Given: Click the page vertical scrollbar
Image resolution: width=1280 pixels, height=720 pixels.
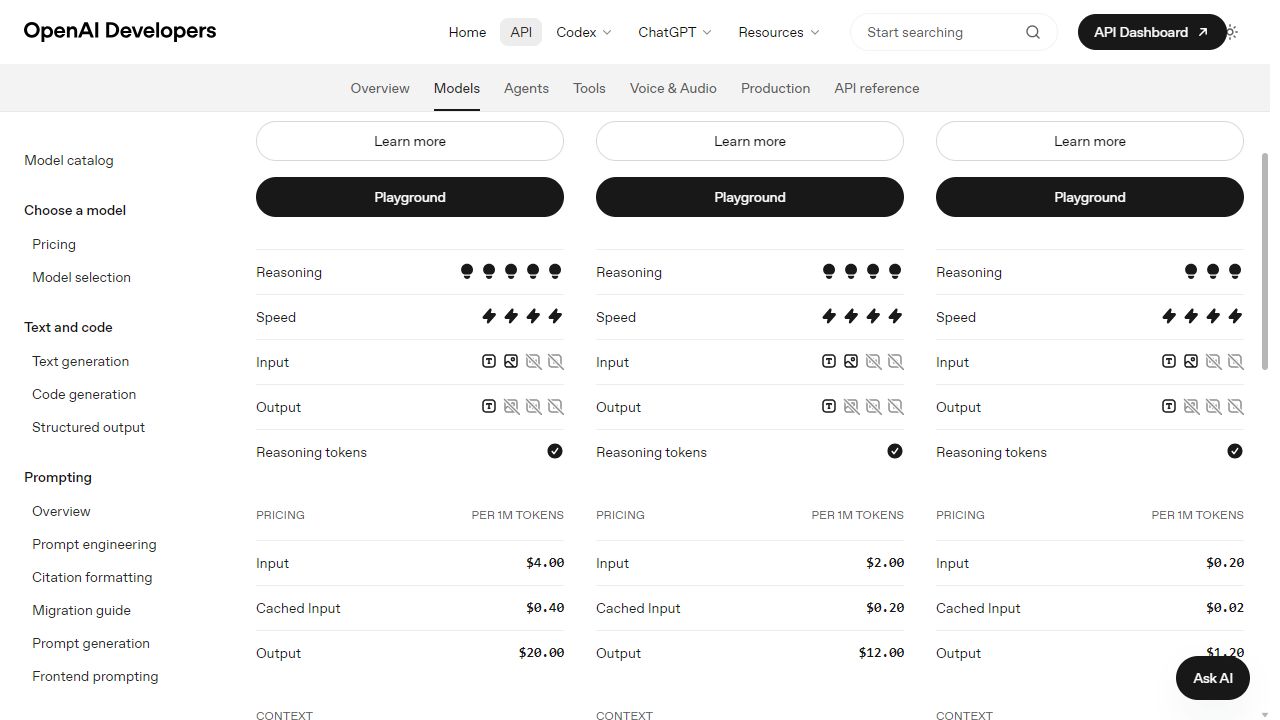Looking at the screenshot, I should point(1265,260).
